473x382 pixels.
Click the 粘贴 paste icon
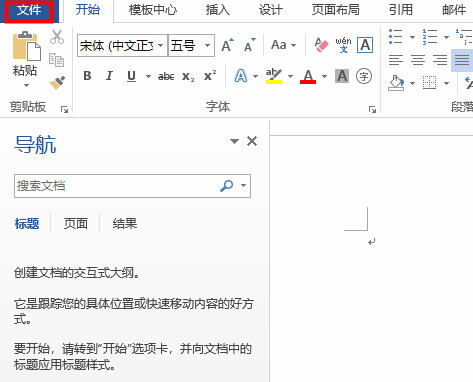point(26,46)
